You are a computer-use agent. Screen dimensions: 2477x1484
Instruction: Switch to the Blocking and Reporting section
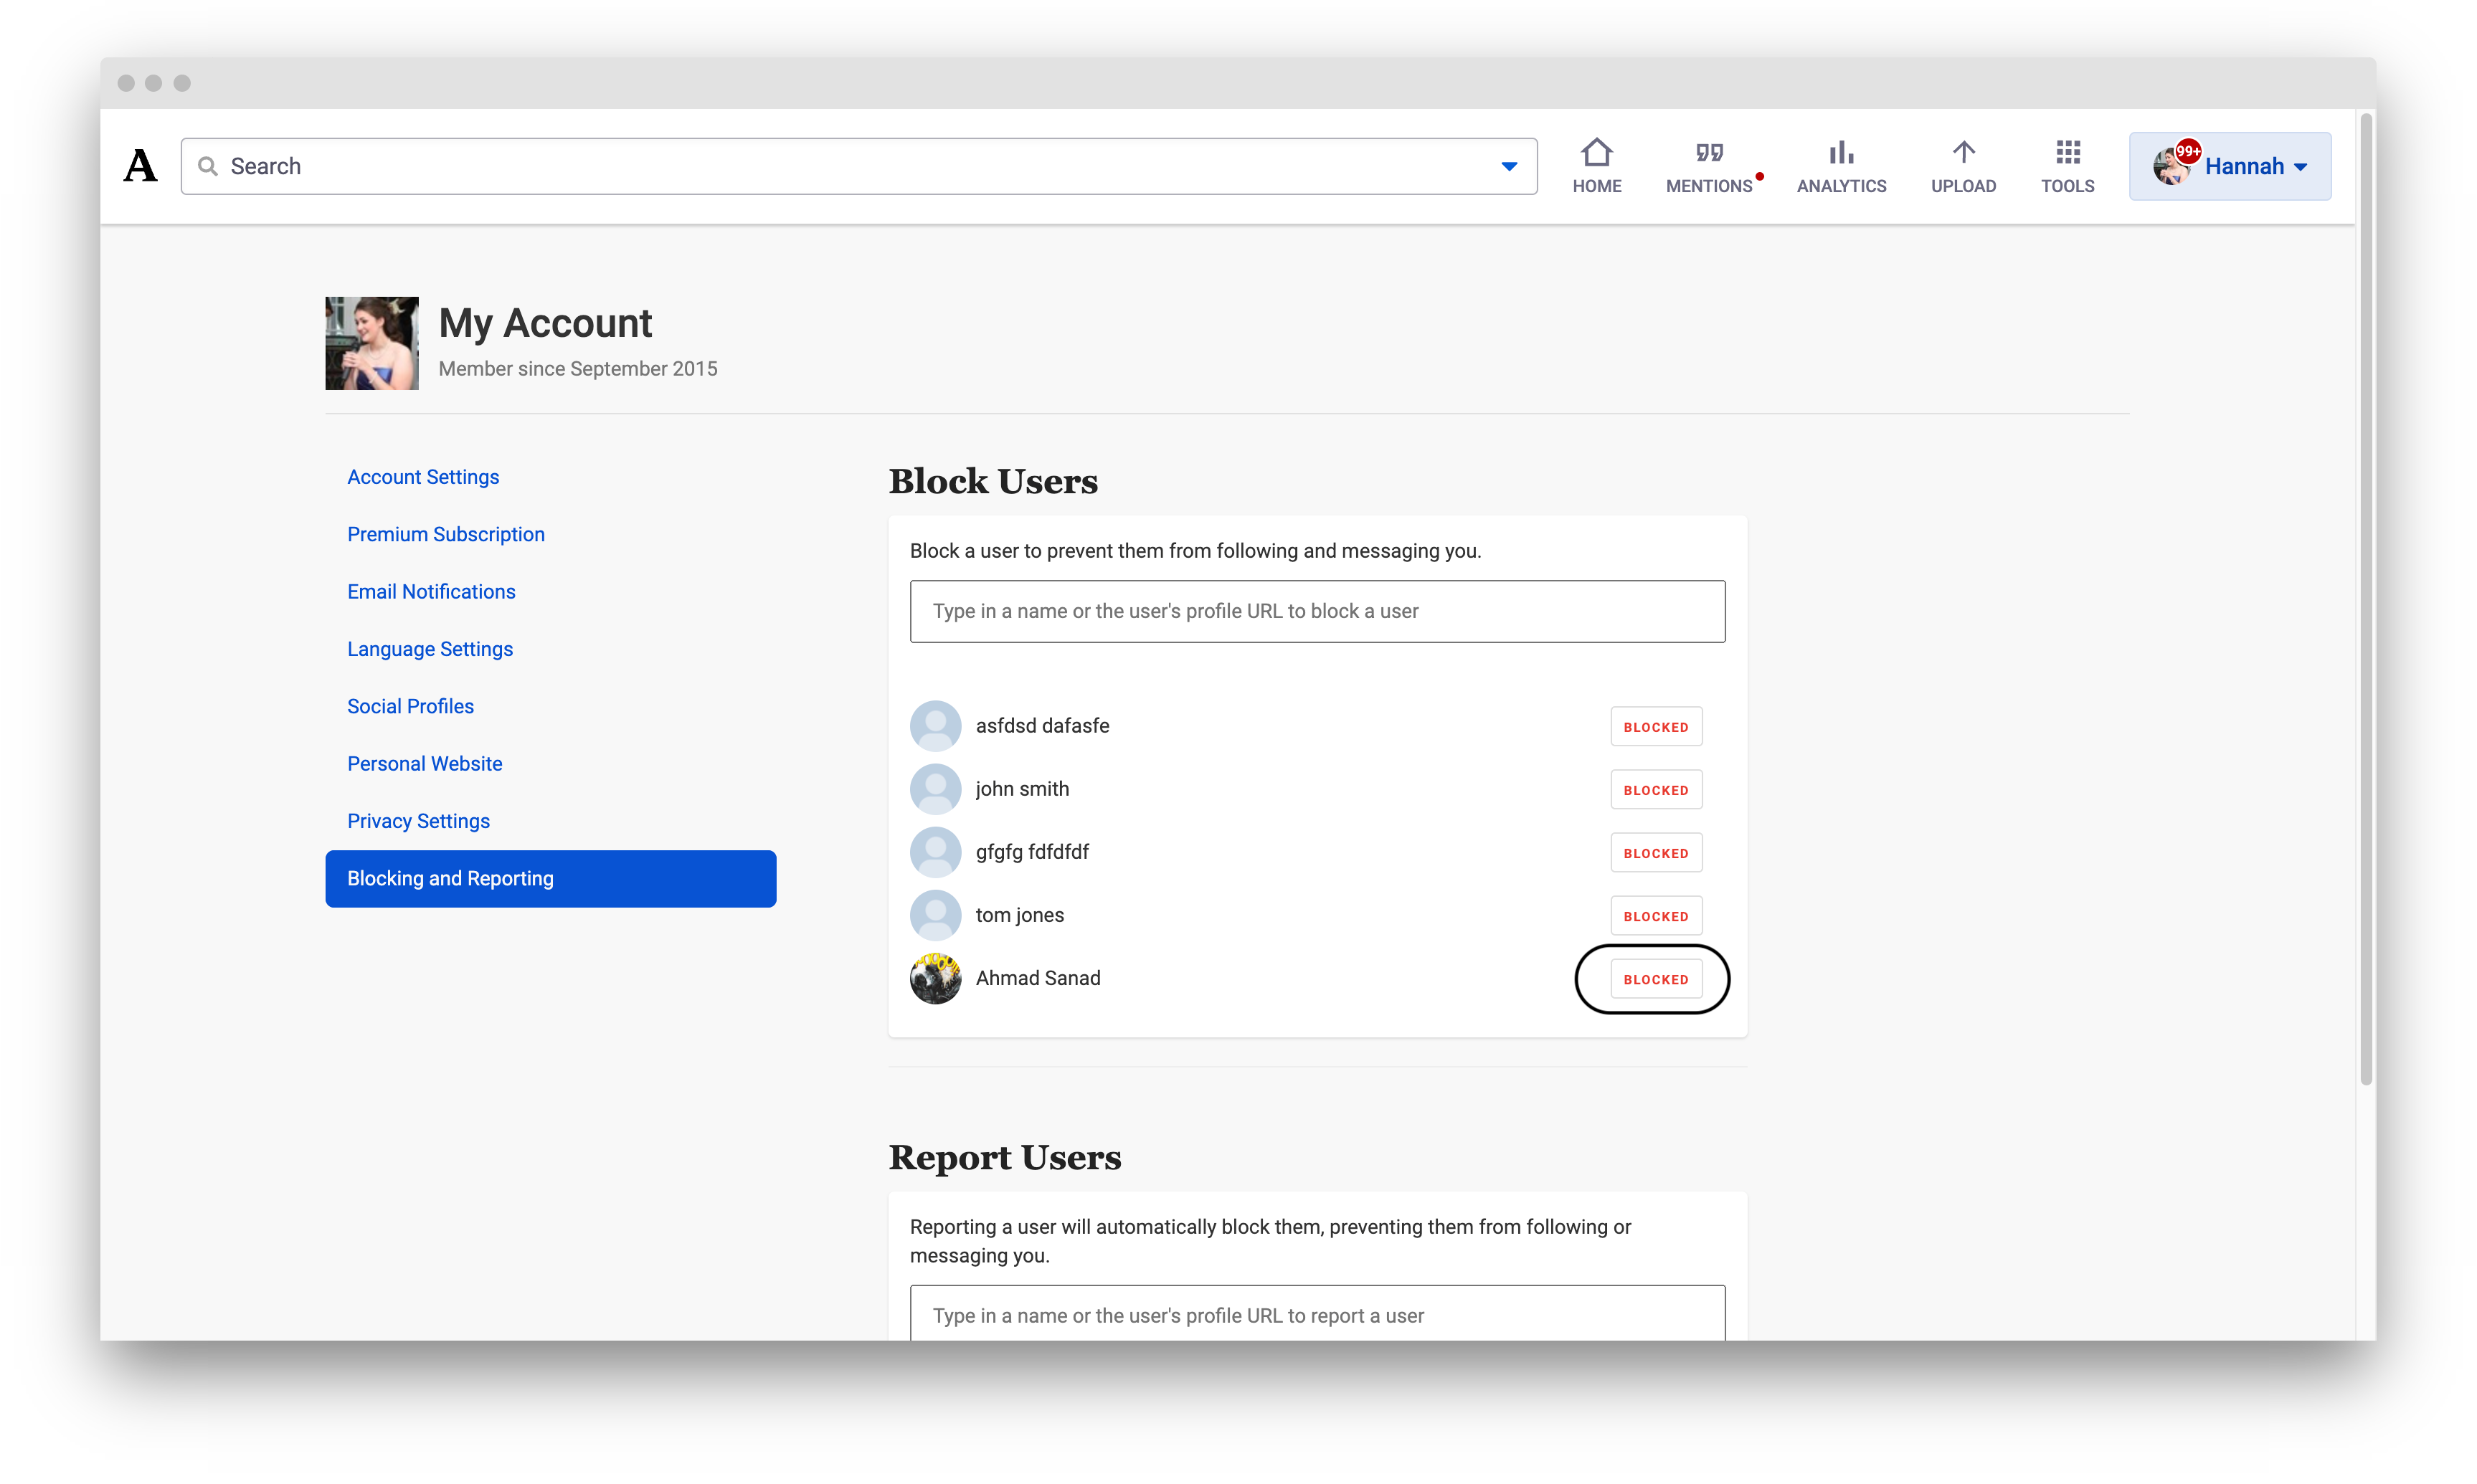pyautogui.click(x=450, y=878)
